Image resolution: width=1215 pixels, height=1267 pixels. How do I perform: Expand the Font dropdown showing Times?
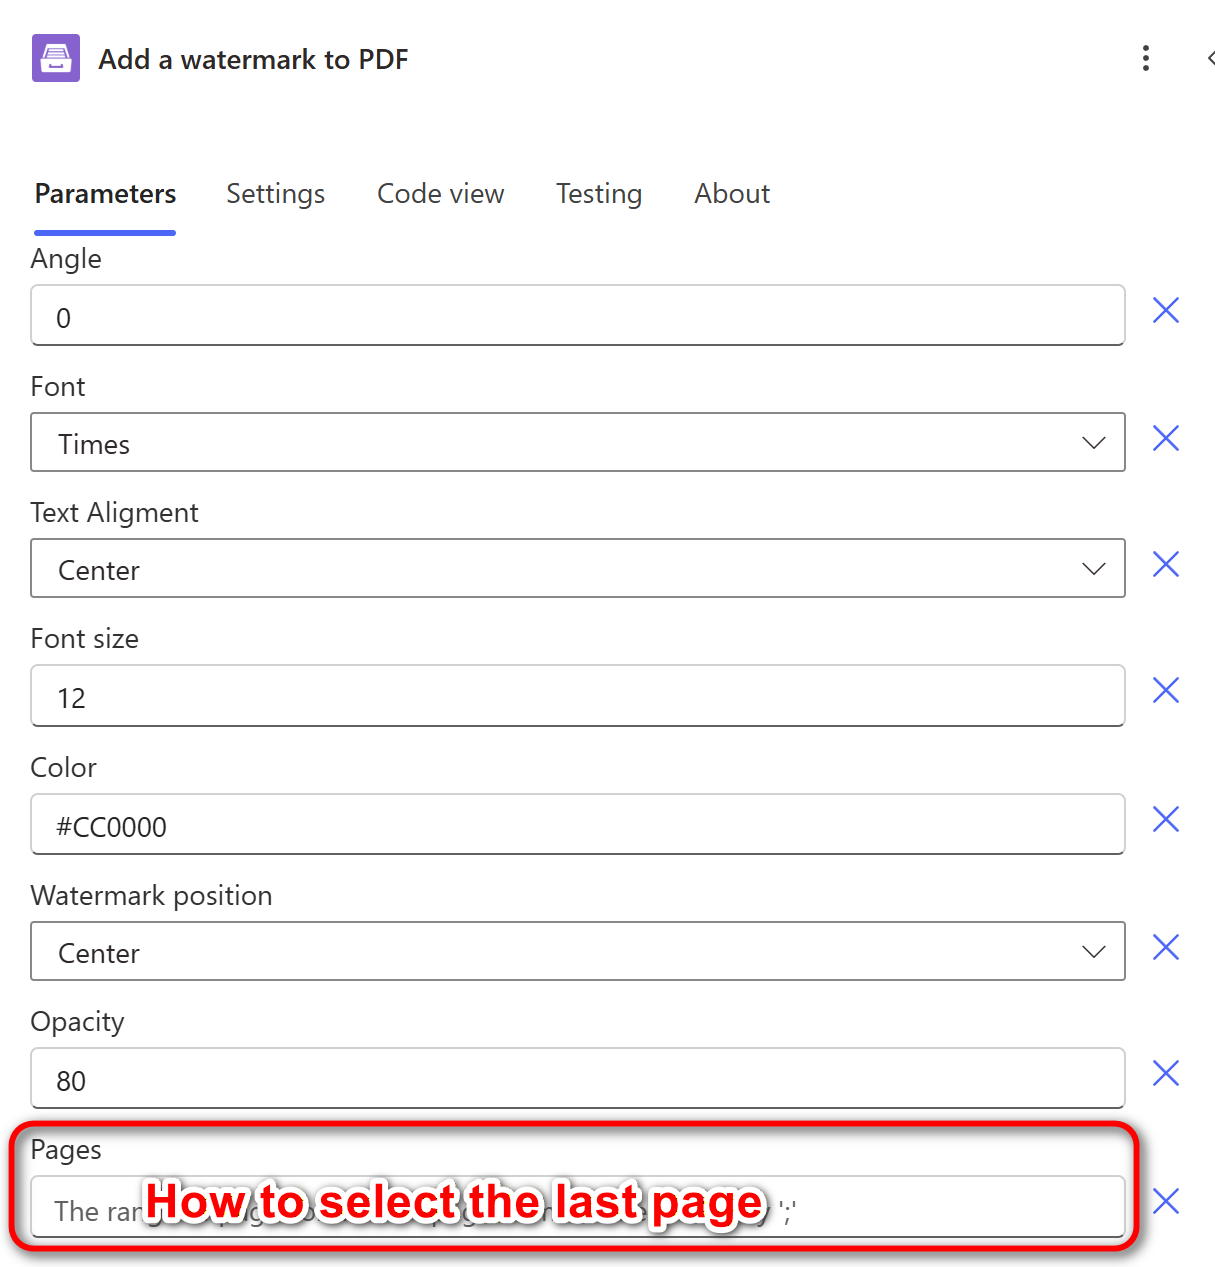pos(577,443)
